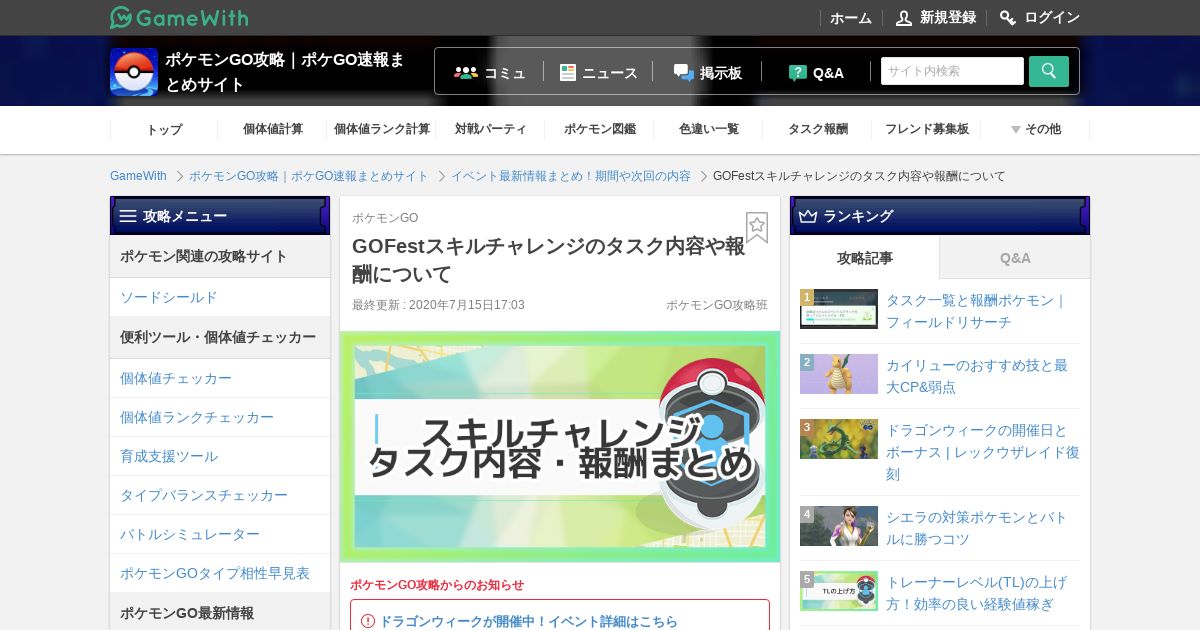The image size is (1200, 630).
Task: Click the green search magnifier button
Action: pyautogui.click(x=1049, y=71)
